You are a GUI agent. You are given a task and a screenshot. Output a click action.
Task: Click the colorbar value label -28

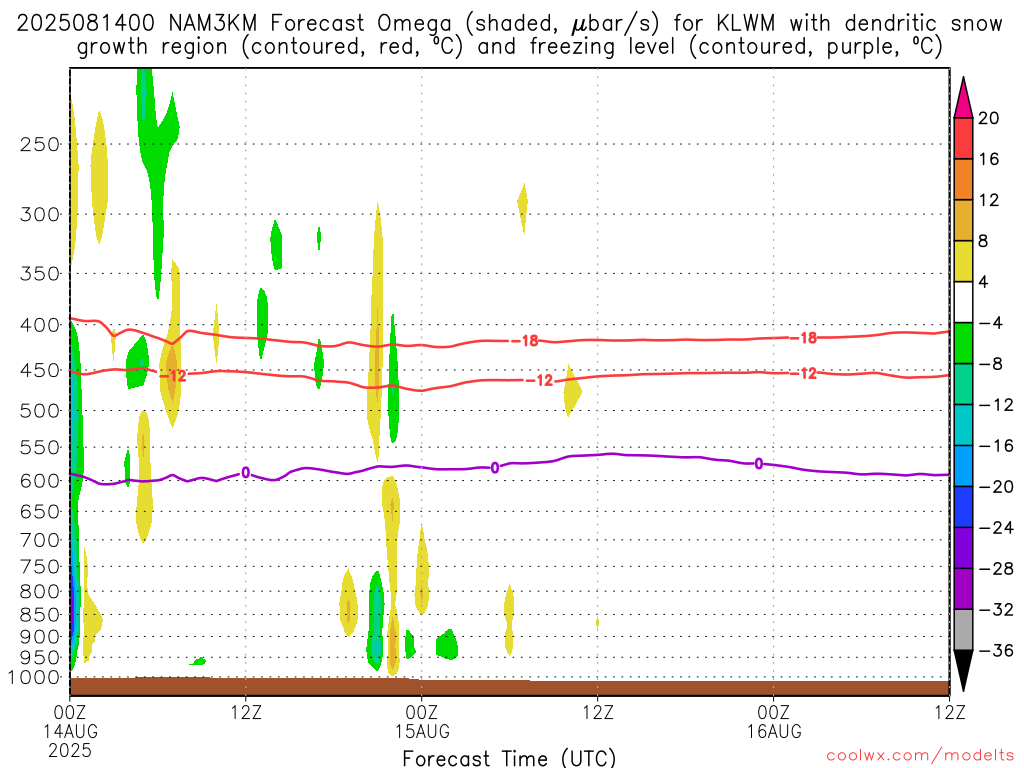[x=996, y=569]
